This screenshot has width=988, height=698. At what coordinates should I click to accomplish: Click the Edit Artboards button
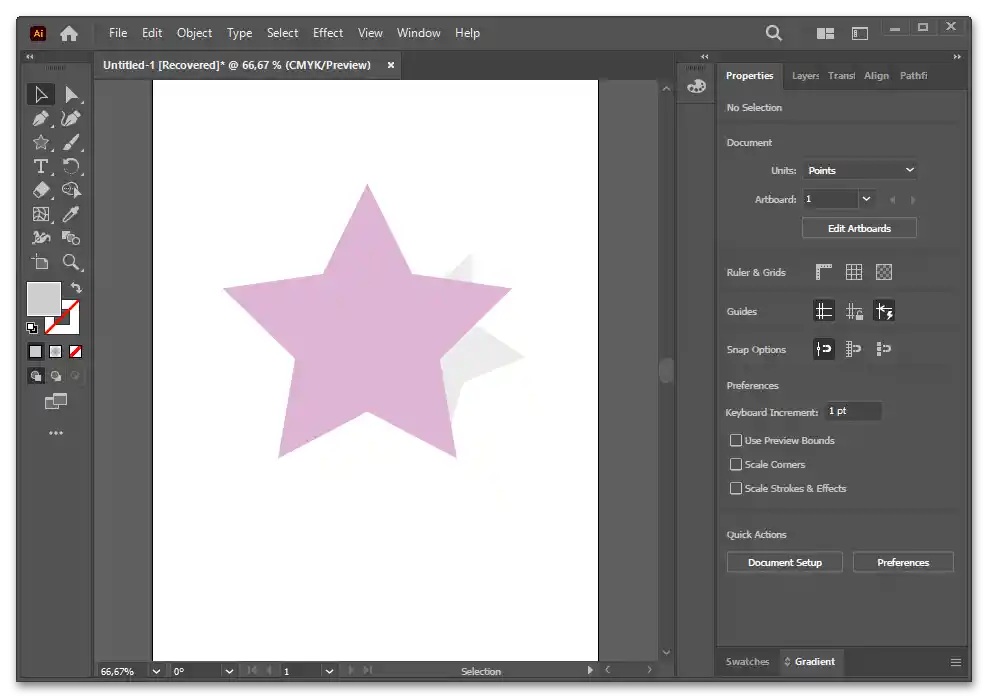point(859,228)
